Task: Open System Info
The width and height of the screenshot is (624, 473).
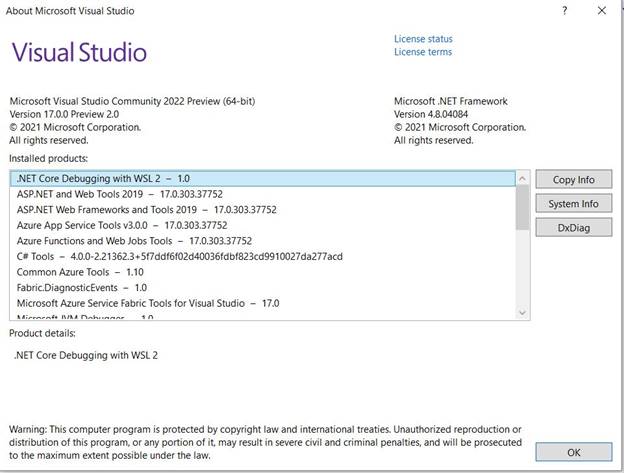Action: tap(573, 204)
